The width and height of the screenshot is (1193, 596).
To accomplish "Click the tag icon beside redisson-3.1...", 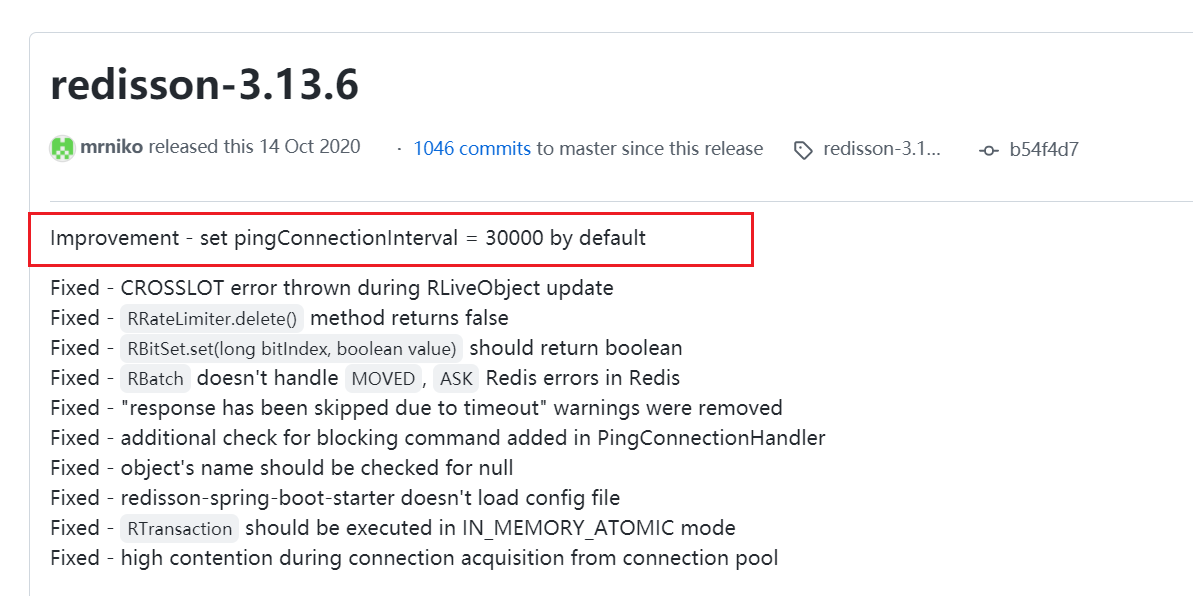I will pyautogui.click(x=803, y=149).
